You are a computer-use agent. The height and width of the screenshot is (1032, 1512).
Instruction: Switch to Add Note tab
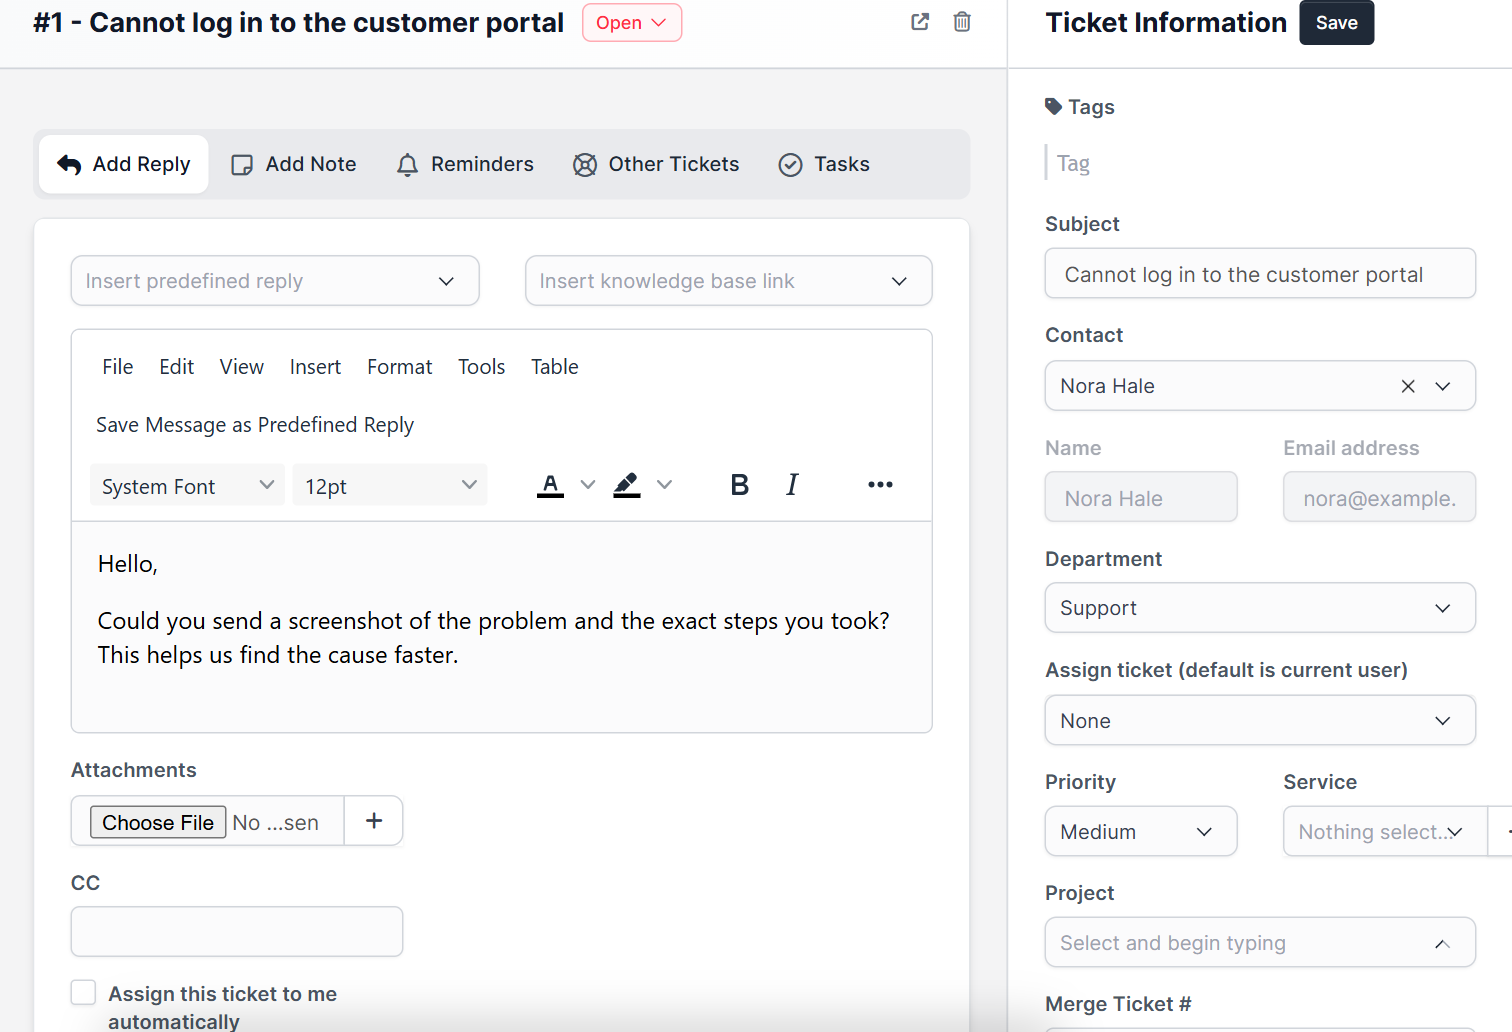coord(294,164)
